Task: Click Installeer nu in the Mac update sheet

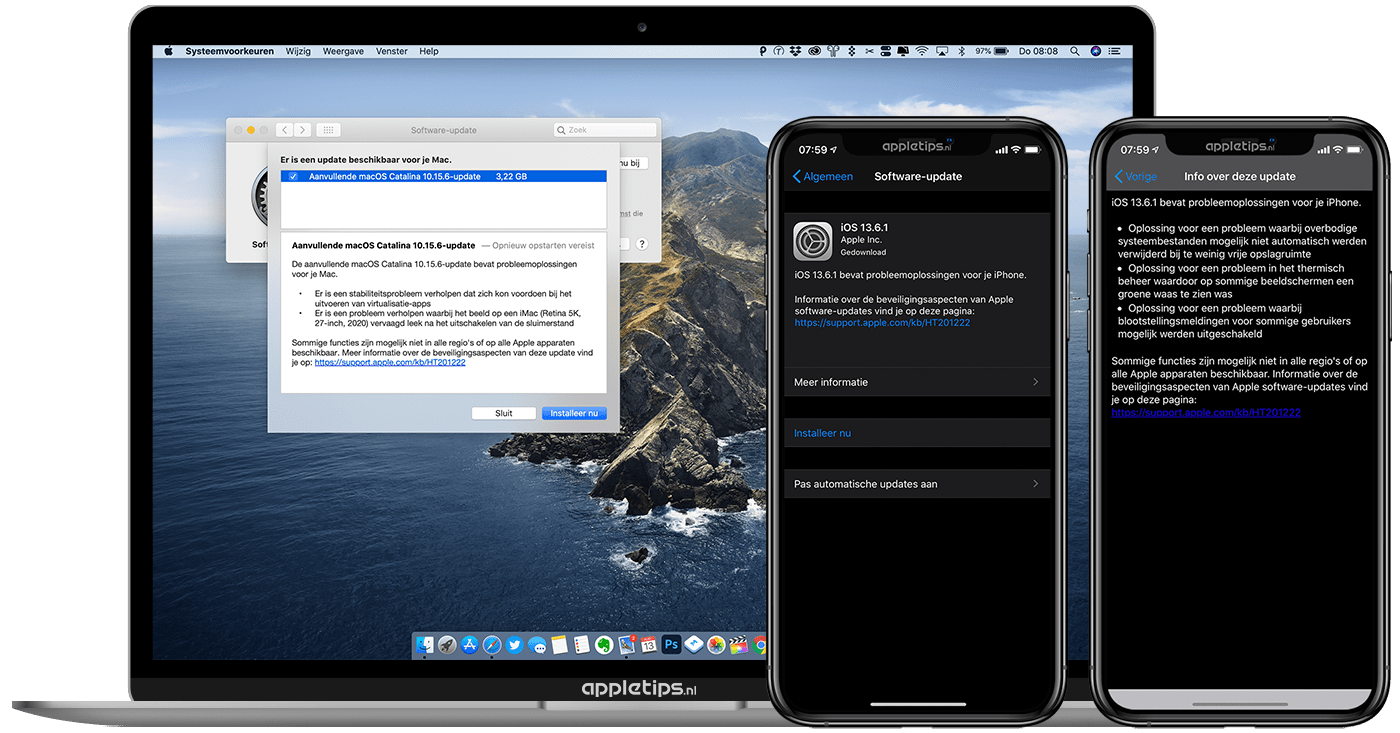Action: pyautogui.click(x=574, y=413)
